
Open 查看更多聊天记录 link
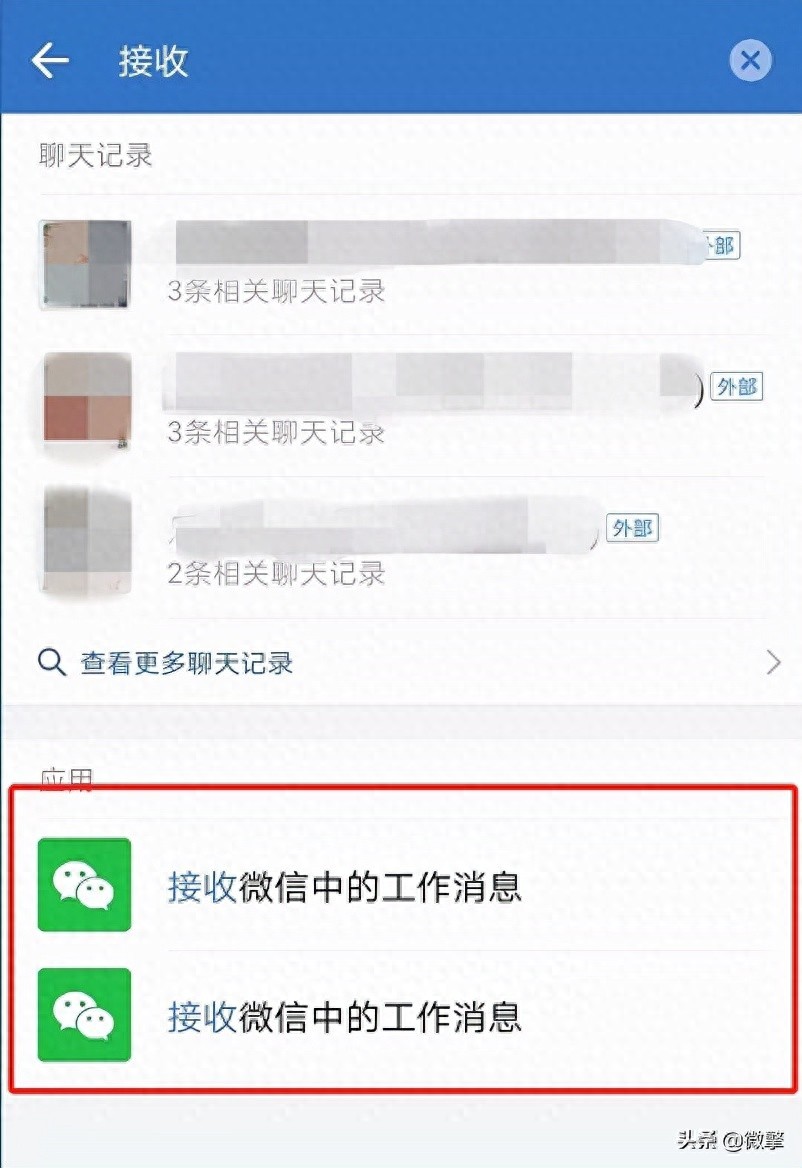click(186, 662)
